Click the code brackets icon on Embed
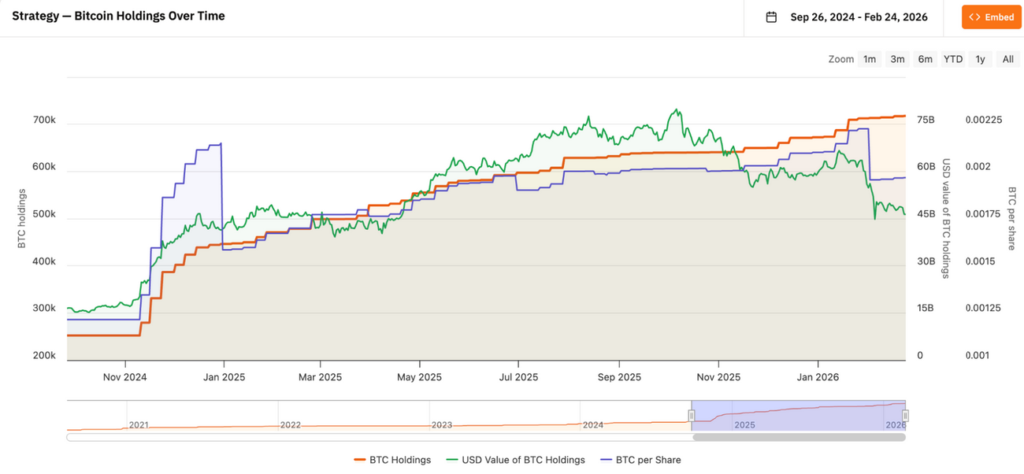Viewport: 1024px width, 474px height. click(x=974, y=17)
